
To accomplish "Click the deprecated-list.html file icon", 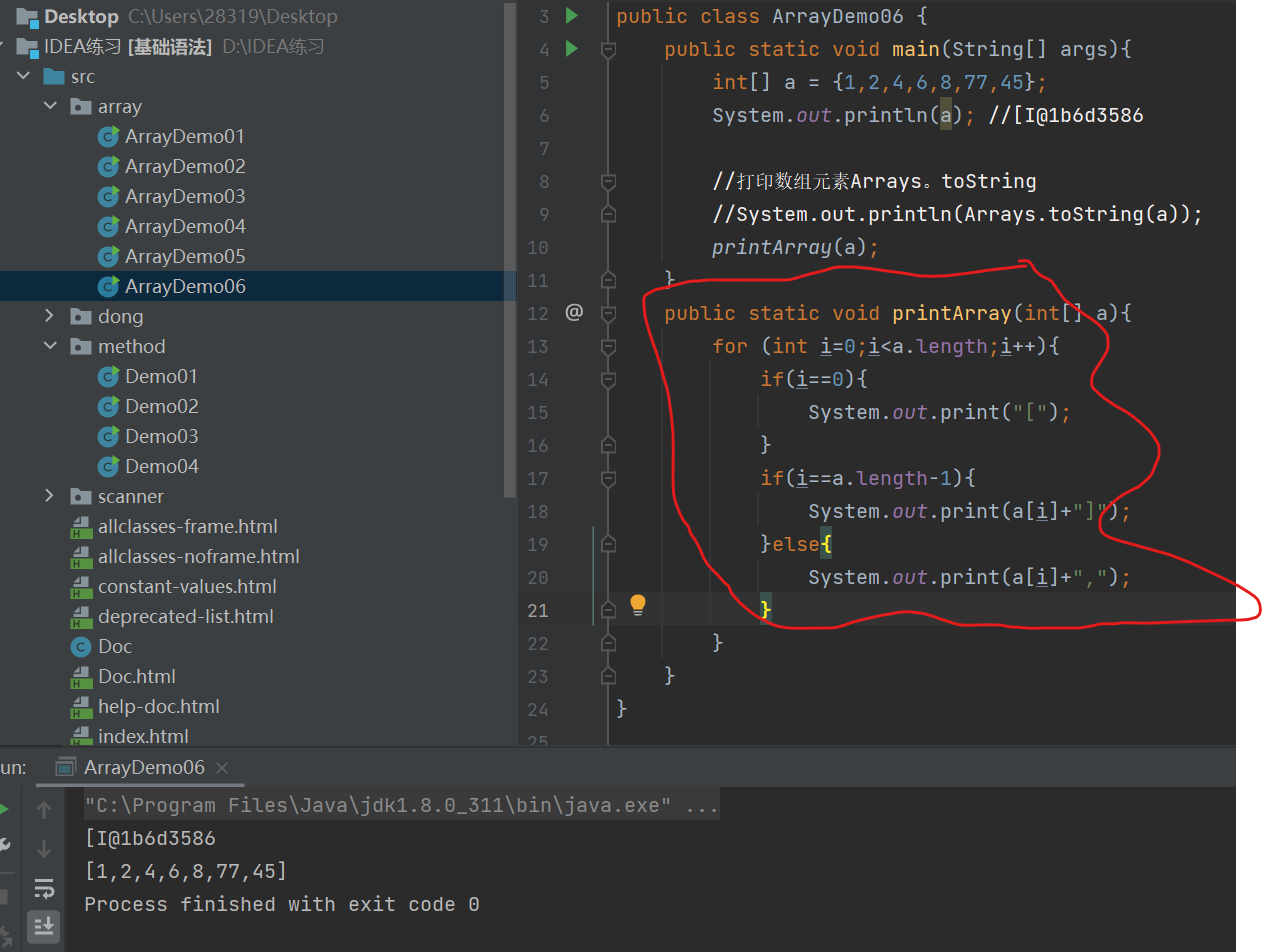I will (x=81, y=617).
